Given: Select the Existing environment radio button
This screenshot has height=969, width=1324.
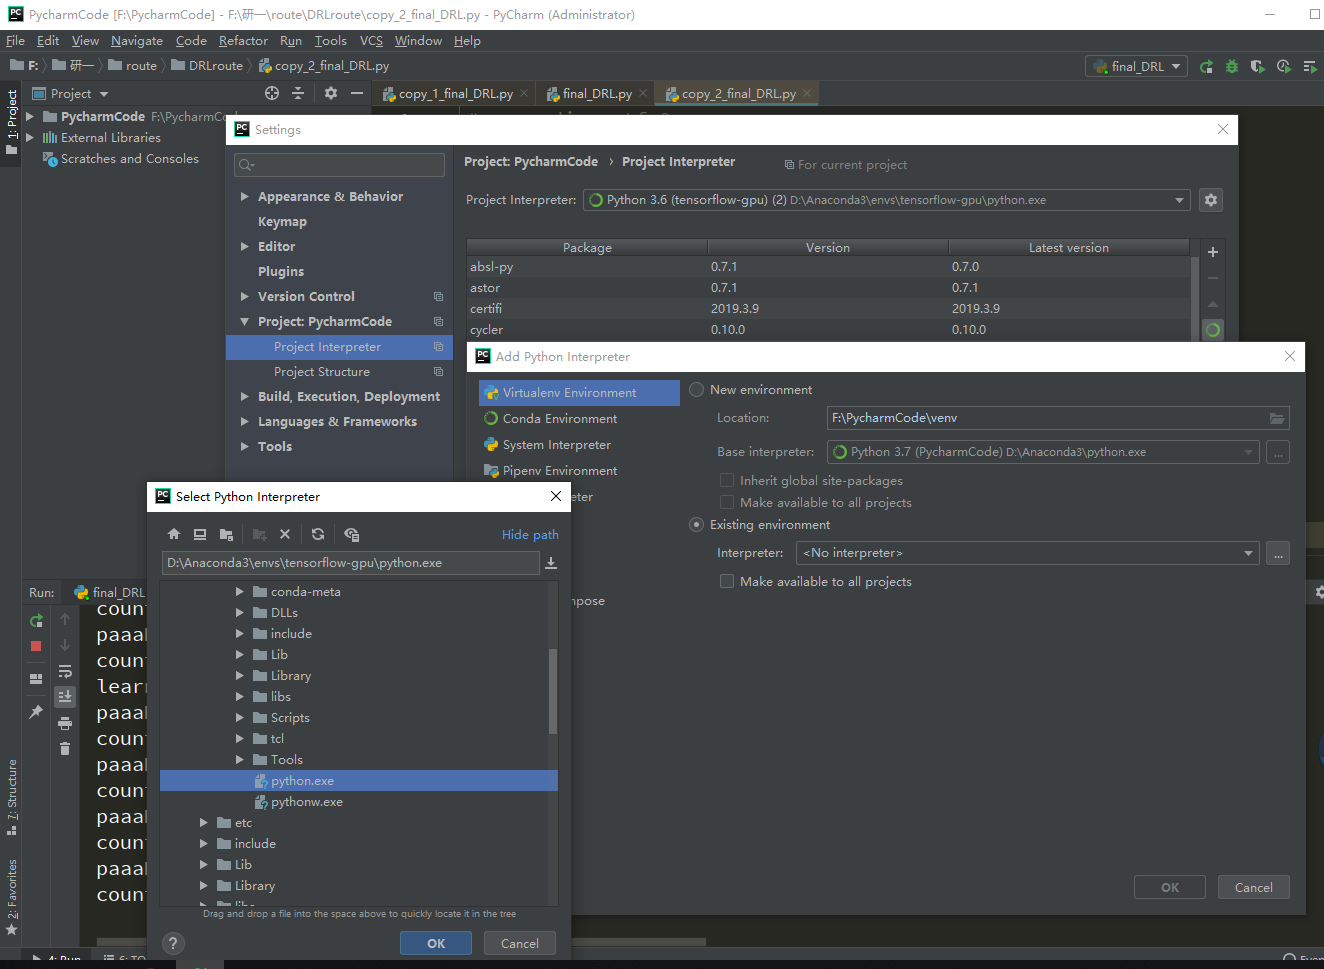Looking at the screenshot, I should pos(697,525).
